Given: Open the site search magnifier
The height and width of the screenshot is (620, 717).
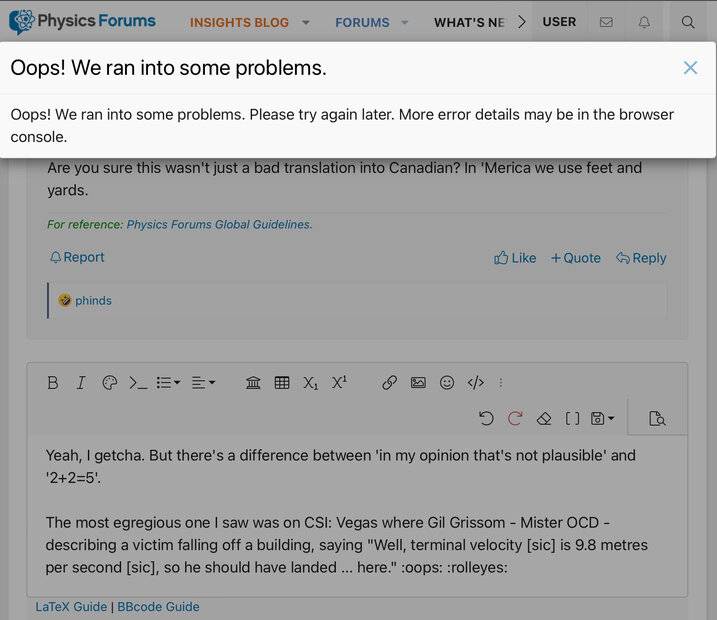Looking at the screenshot, I should click(x=688, y=22).
